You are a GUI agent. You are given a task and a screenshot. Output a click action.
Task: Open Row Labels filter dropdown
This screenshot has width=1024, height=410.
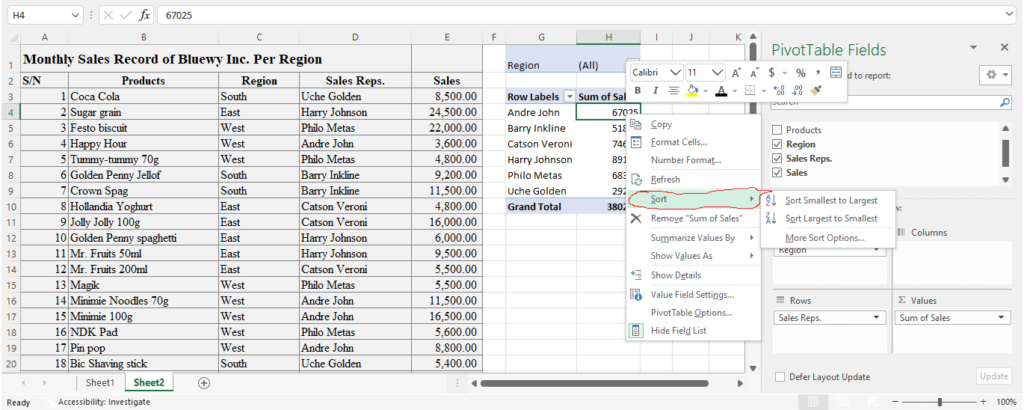(x=569, y=97)
